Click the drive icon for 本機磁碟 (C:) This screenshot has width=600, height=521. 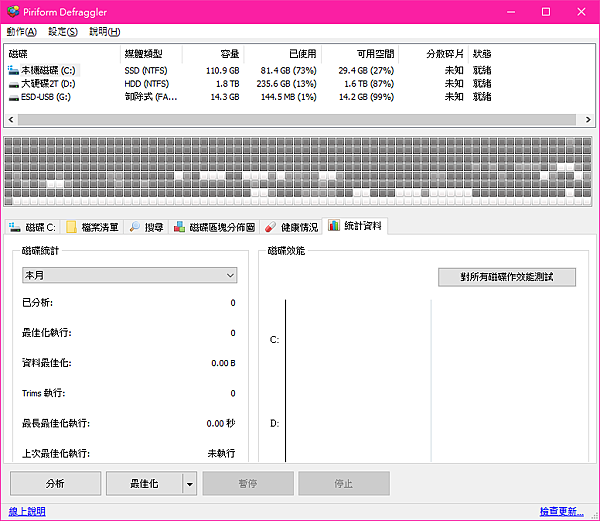pyautogui.click(x=13, y=70)
